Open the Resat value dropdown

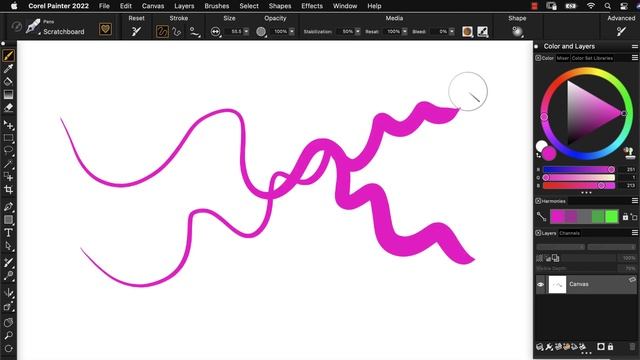coord(404,31)
